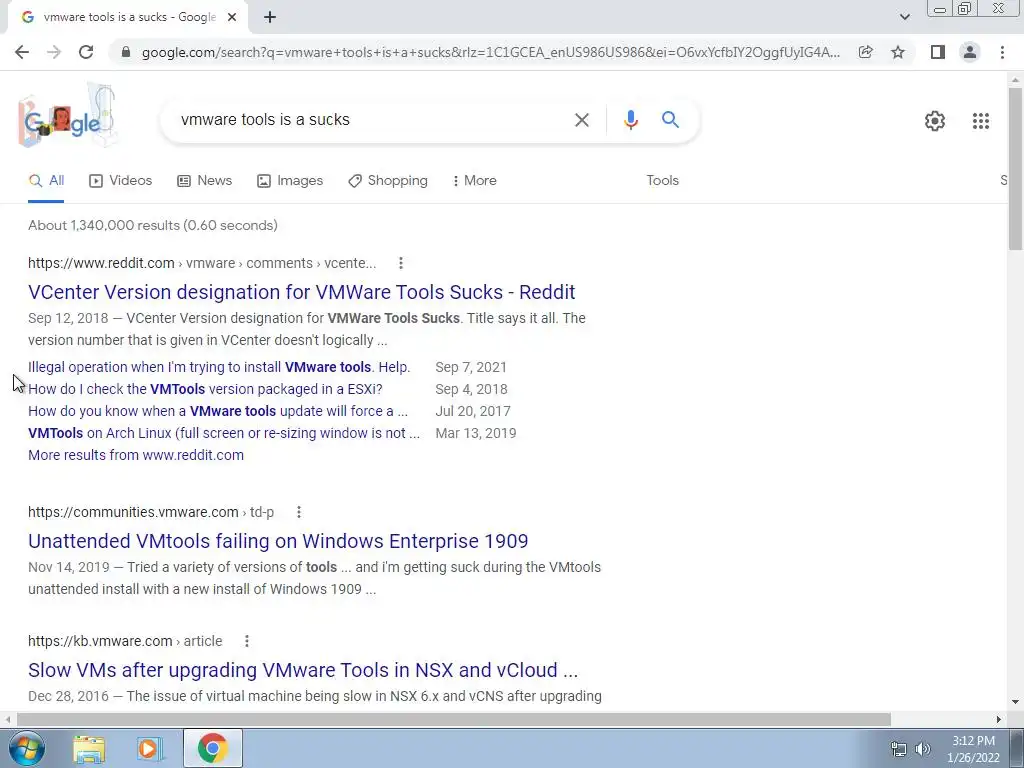Open the taskbar clock showing 3:12 PM
This screenshot has height=768, width=1024.
pyautogui.click(x=973, y=749)
